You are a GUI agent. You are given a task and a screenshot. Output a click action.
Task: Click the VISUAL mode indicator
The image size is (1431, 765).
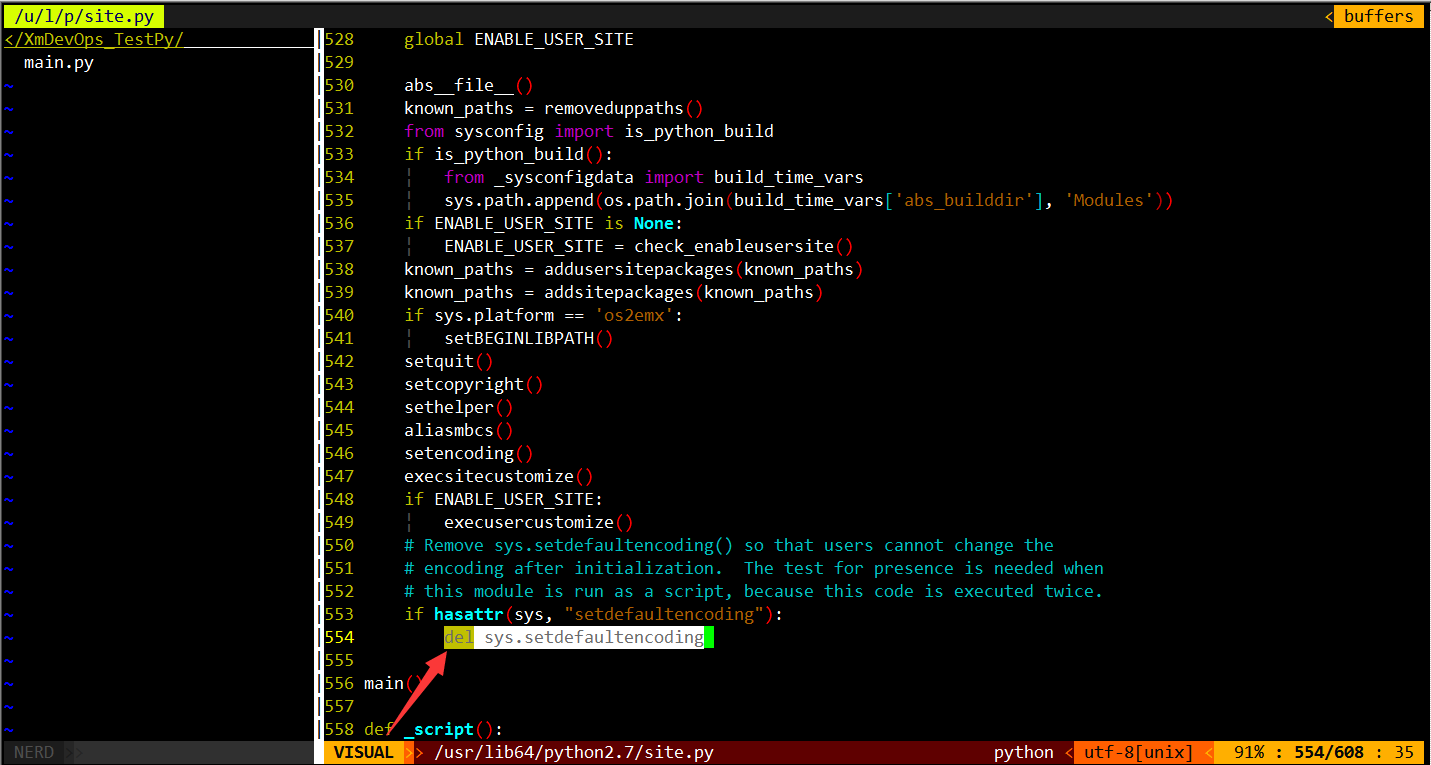pos(364,752)
